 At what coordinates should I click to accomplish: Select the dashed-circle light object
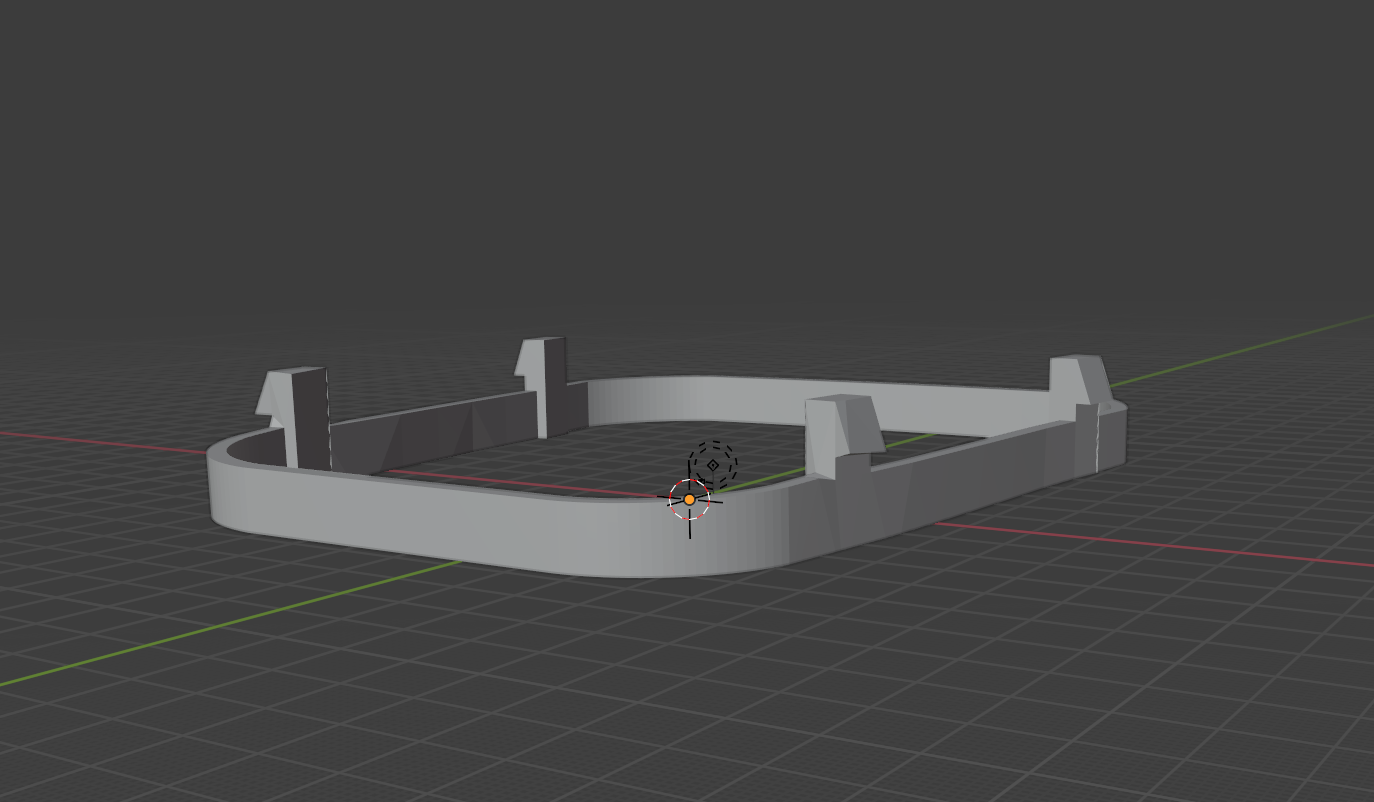713,465
